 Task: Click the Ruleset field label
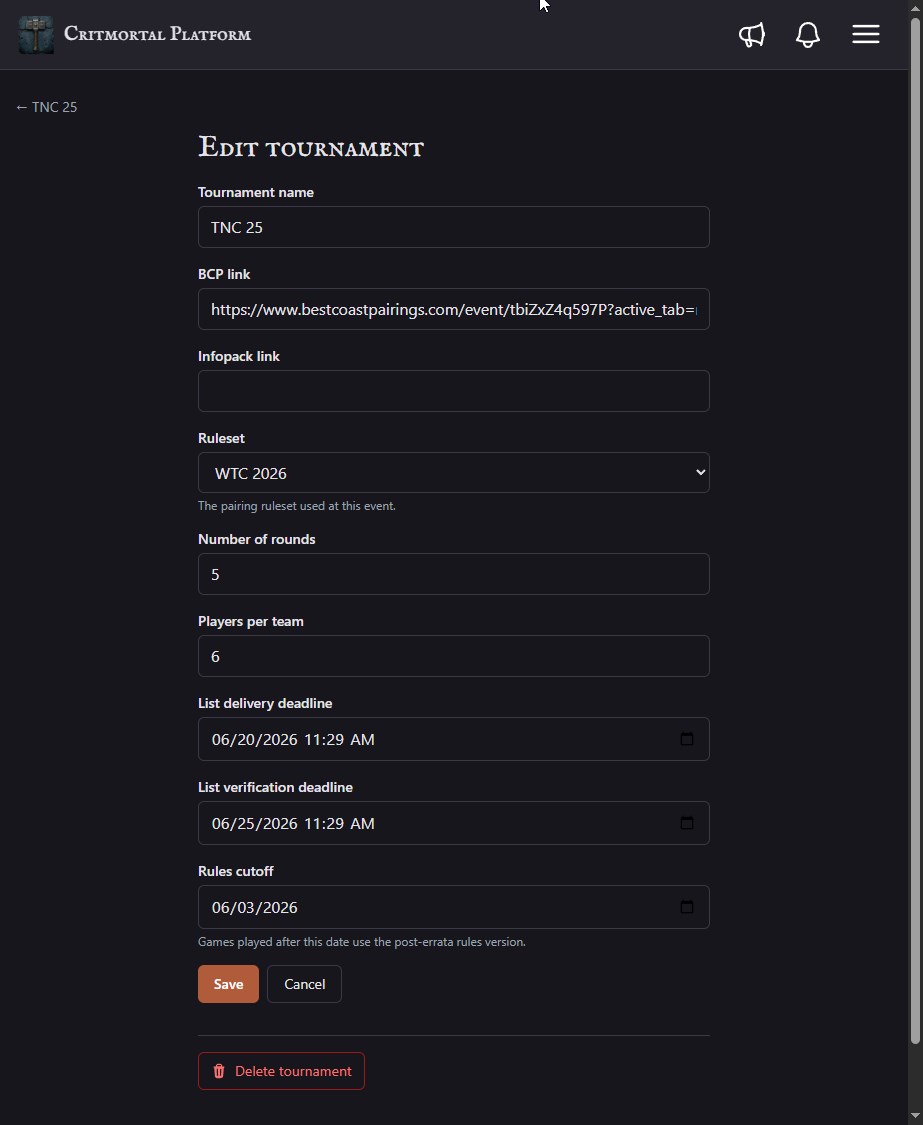pos(221,438)
